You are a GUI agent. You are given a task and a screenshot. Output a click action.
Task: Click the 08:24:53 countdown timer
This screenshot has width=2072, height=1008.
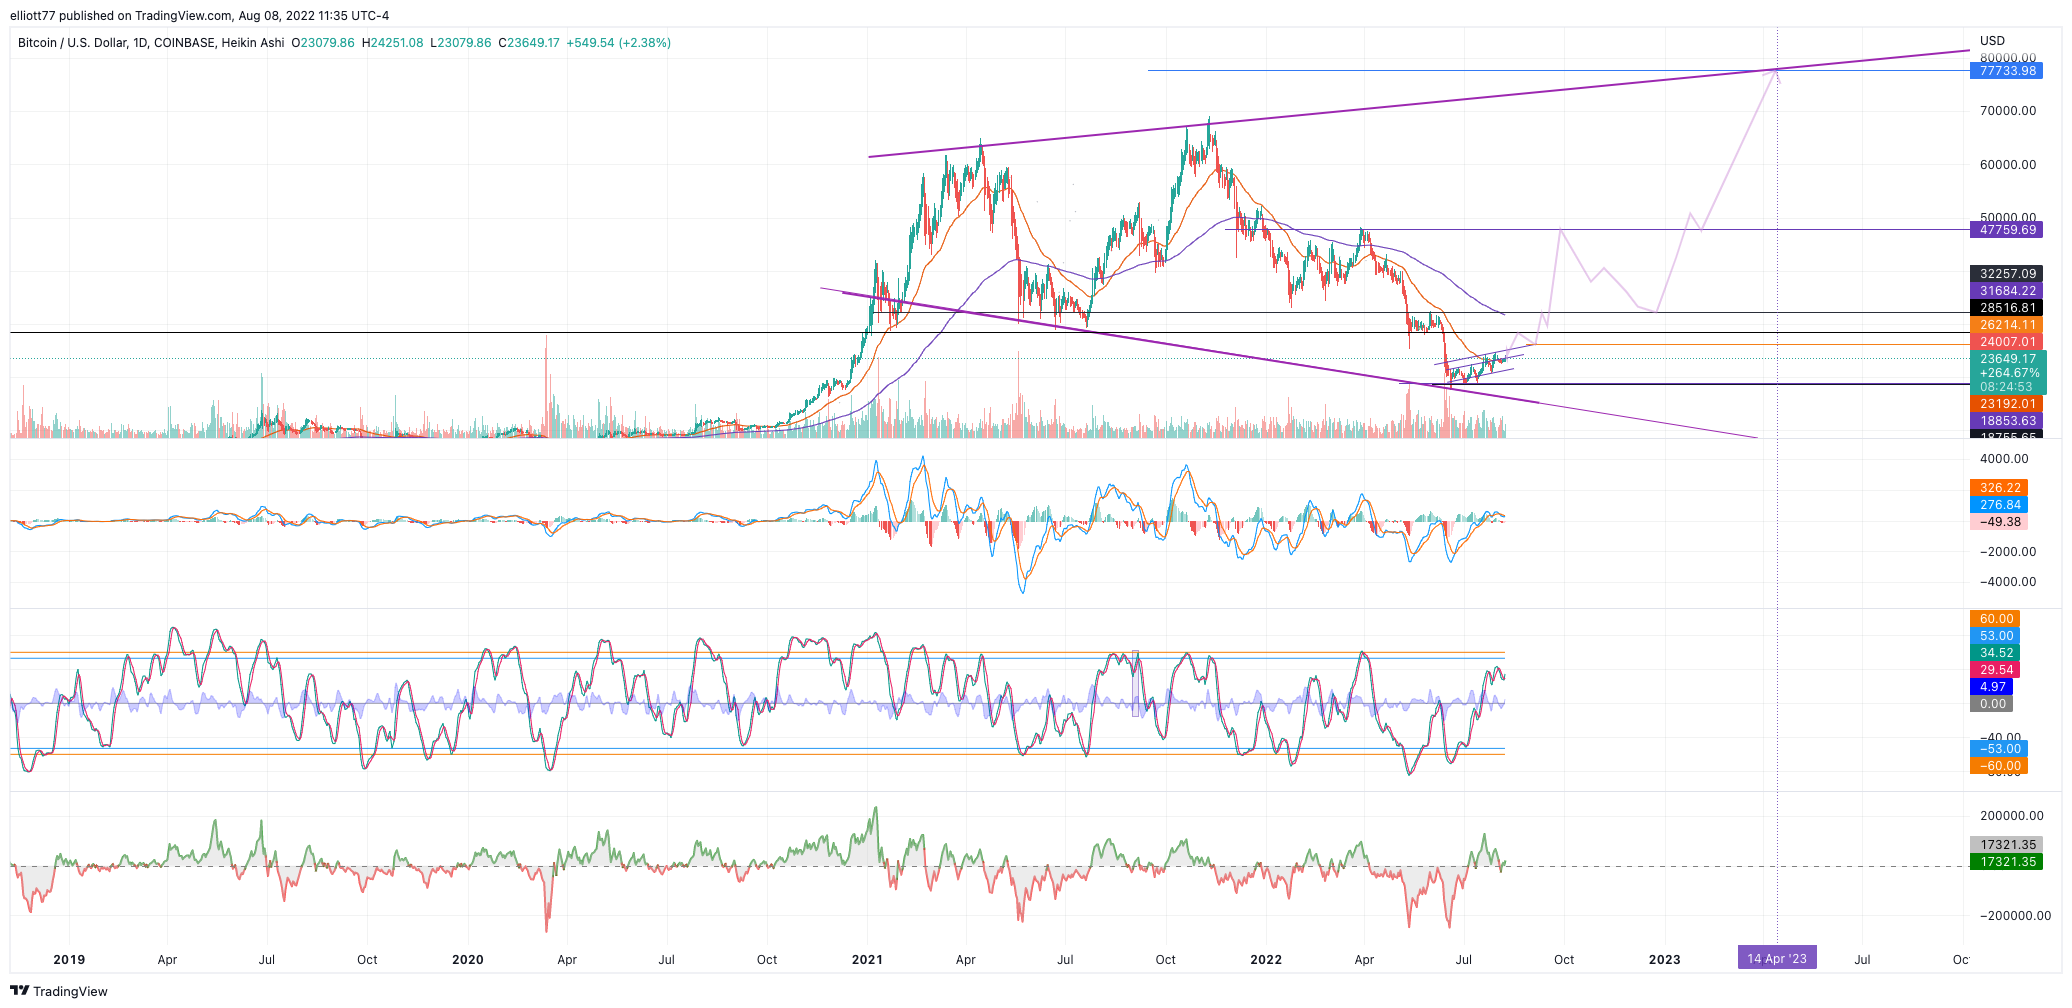[x=2008, y=387]
